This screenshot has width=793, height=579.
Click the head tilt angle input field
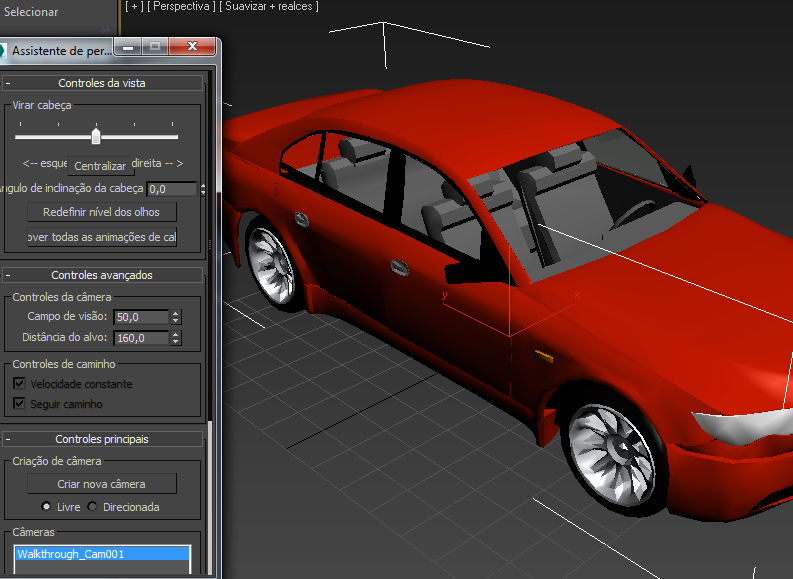[x=172, y=189]
